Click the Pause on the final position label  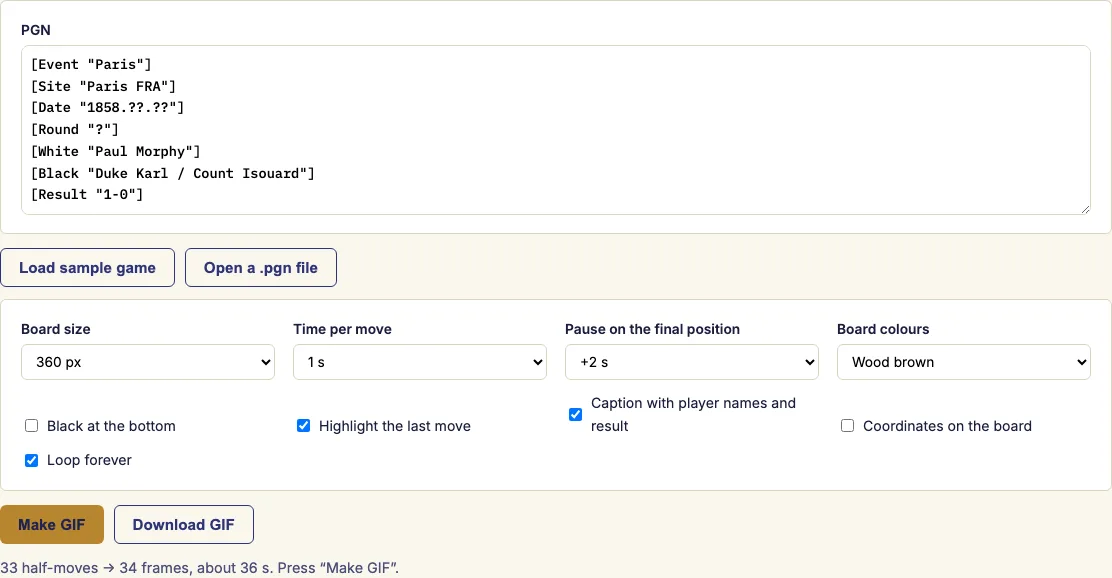click(652, 329)
